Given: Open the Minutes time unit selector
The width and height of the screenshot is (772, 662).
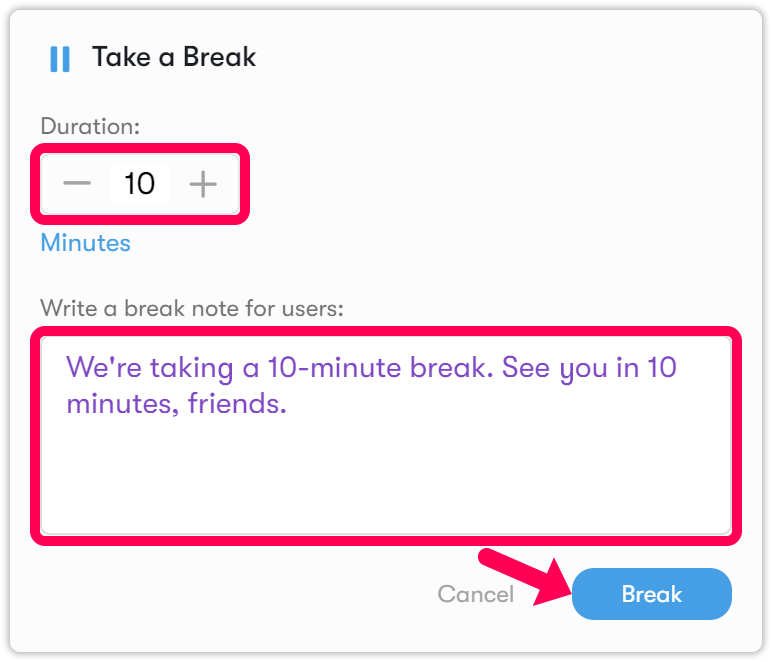Looking at the screenshot, I should [85, 243].
